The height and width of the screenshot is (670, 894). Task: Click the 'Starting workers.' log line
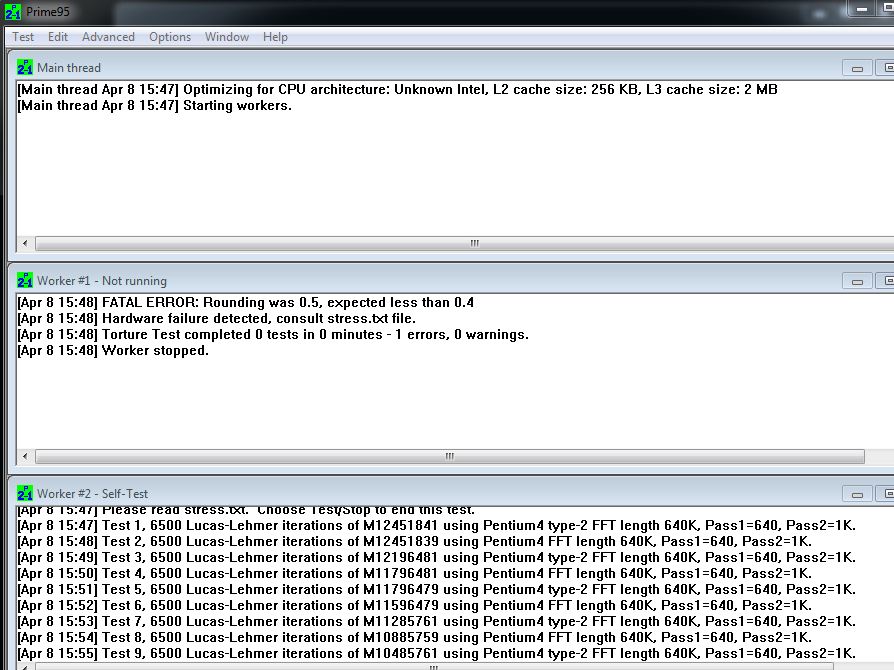click(x=155, y=105)
